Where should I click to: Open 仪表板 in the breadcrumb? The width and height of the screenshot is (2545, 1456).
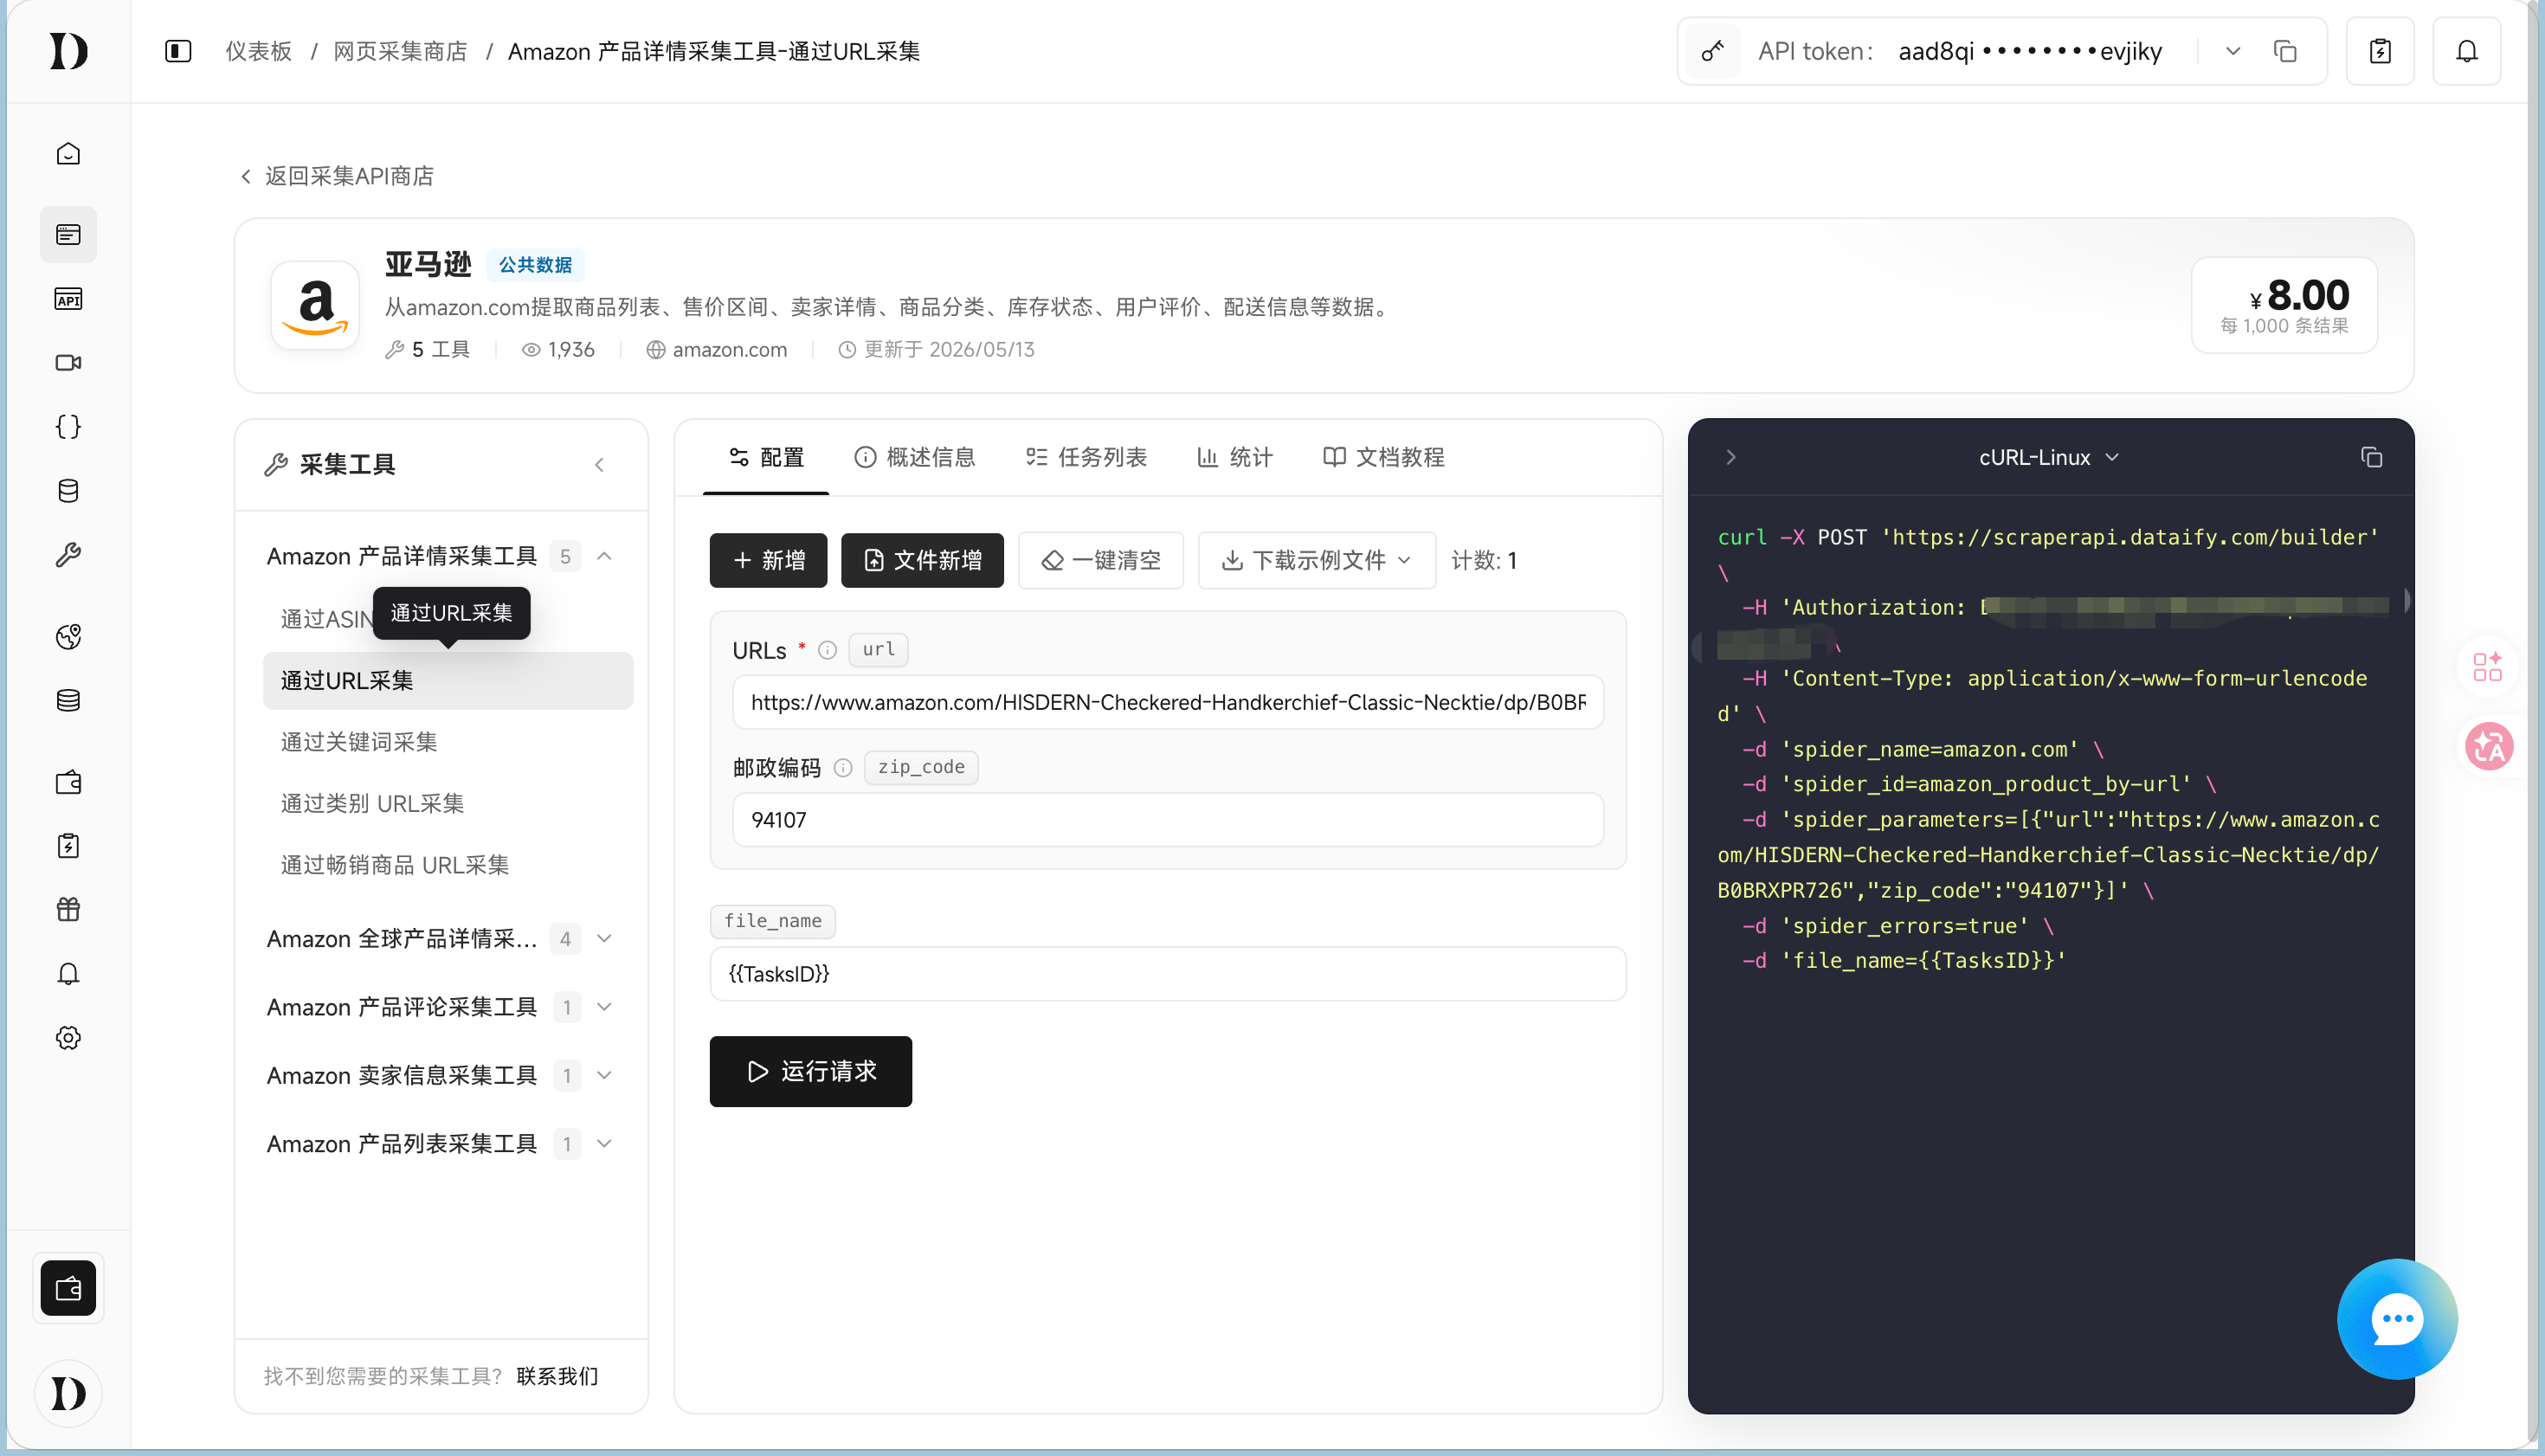pos(259,51)
